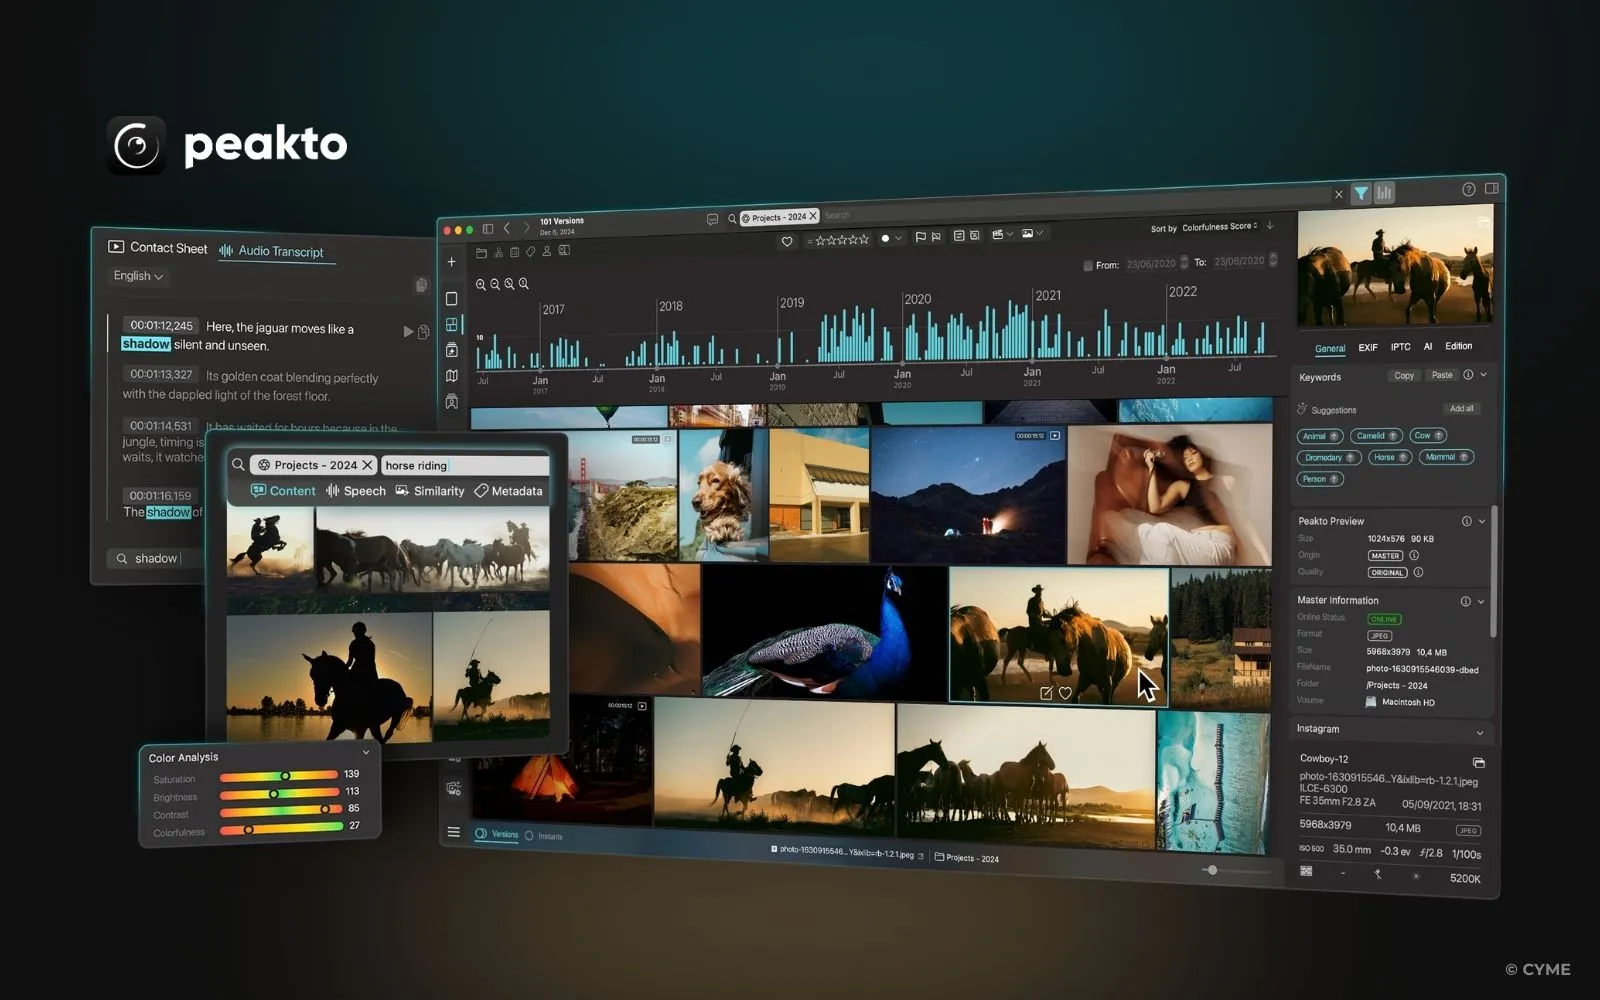Collapse the Peakto Preview section
Viewport: 1600px width, 1000px height.
click(1481, 521)
